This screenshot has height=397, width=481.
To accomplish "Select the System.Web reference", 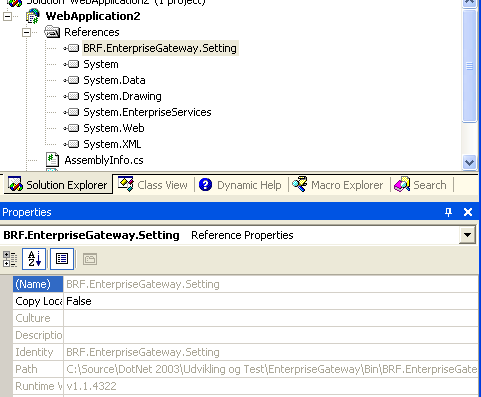I will coord(114,128).
